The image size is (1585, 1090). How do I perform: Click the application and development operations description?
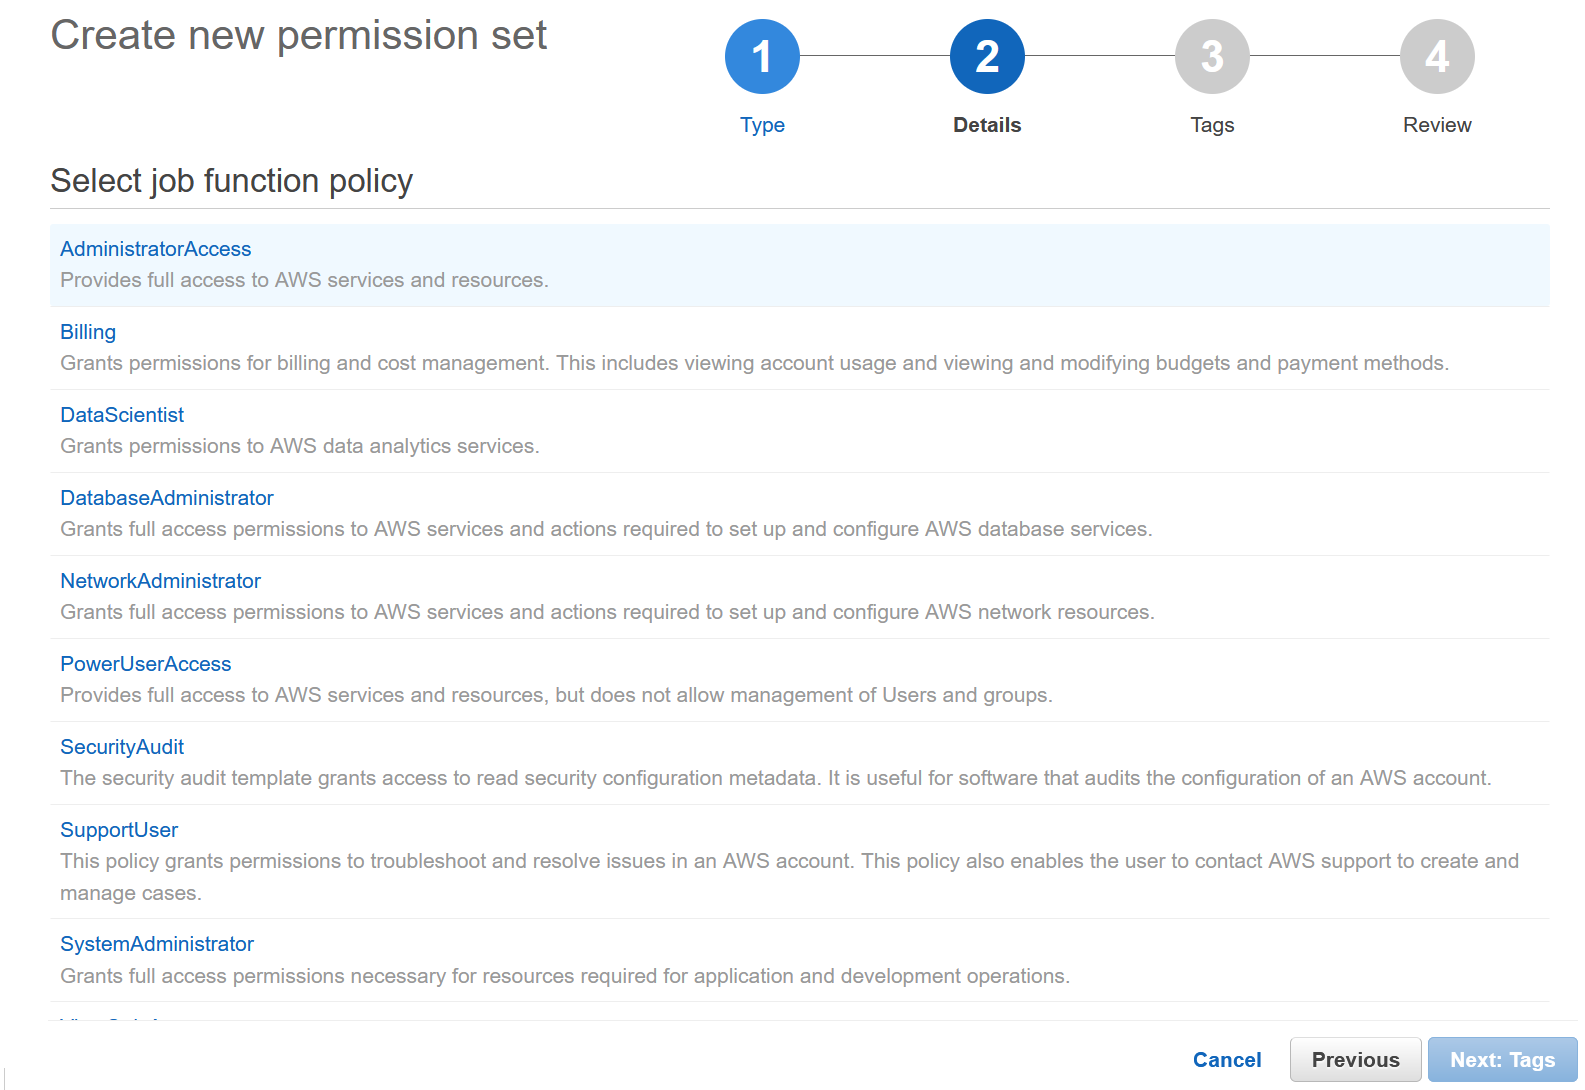565,976
